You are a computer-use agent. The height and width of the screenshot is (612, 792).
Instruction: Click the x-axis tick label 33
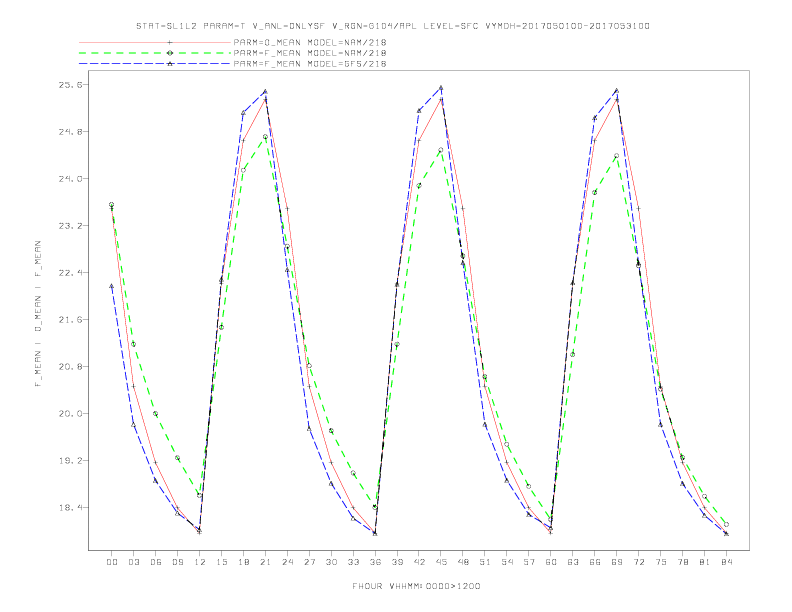click(x=353, y=562)
